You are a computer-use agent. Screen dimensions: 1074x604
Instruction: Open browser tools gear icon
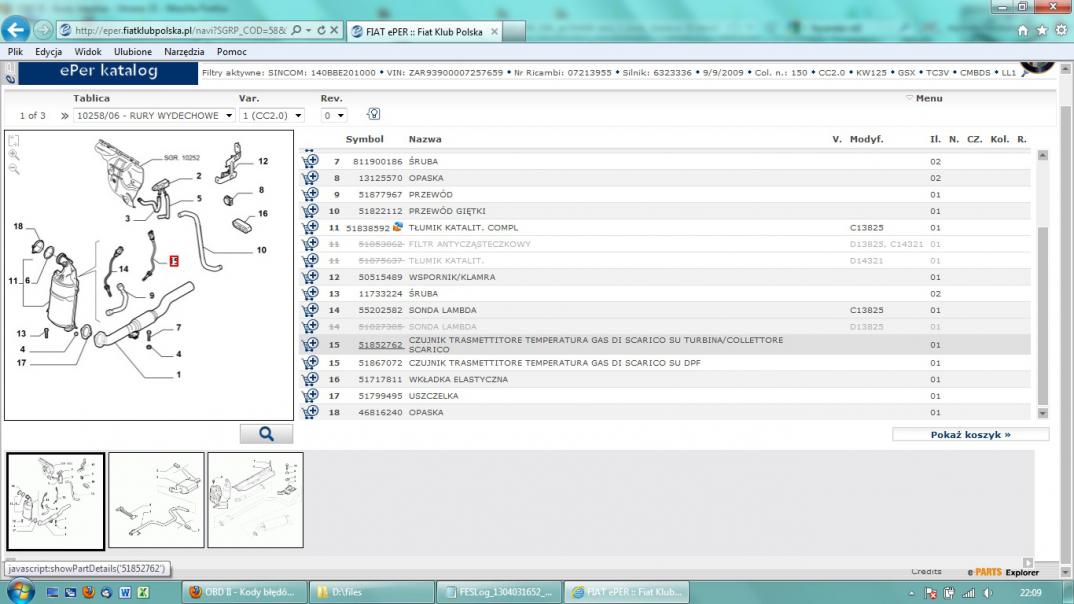(x=1061, y=30)
